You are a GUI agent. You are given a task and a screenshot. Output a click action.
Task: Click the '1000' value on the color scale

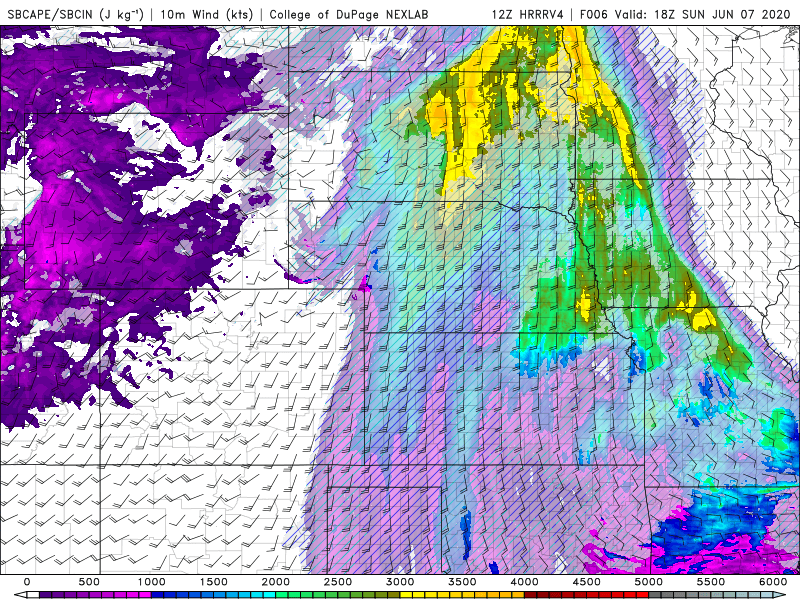[x=152, y=582]
